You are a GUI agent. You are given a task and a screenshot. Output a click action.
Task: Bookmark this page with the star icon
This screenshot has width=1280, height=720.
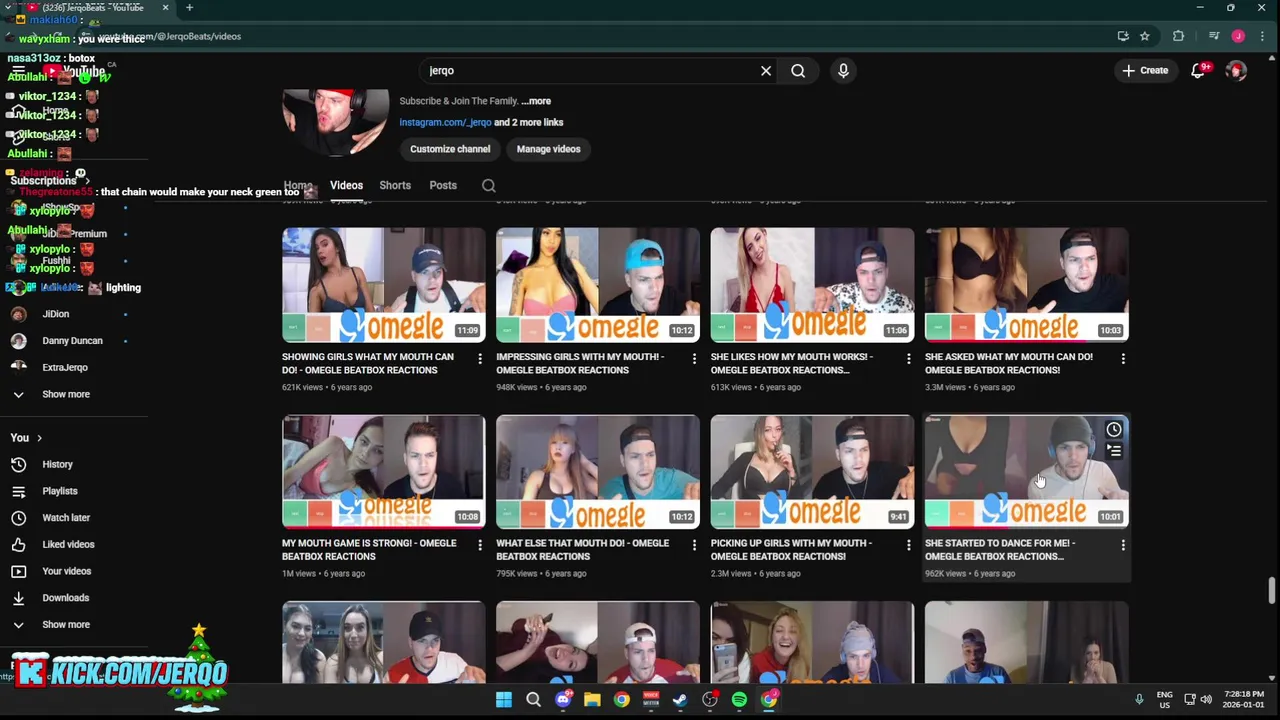(x=1145, y=36)
